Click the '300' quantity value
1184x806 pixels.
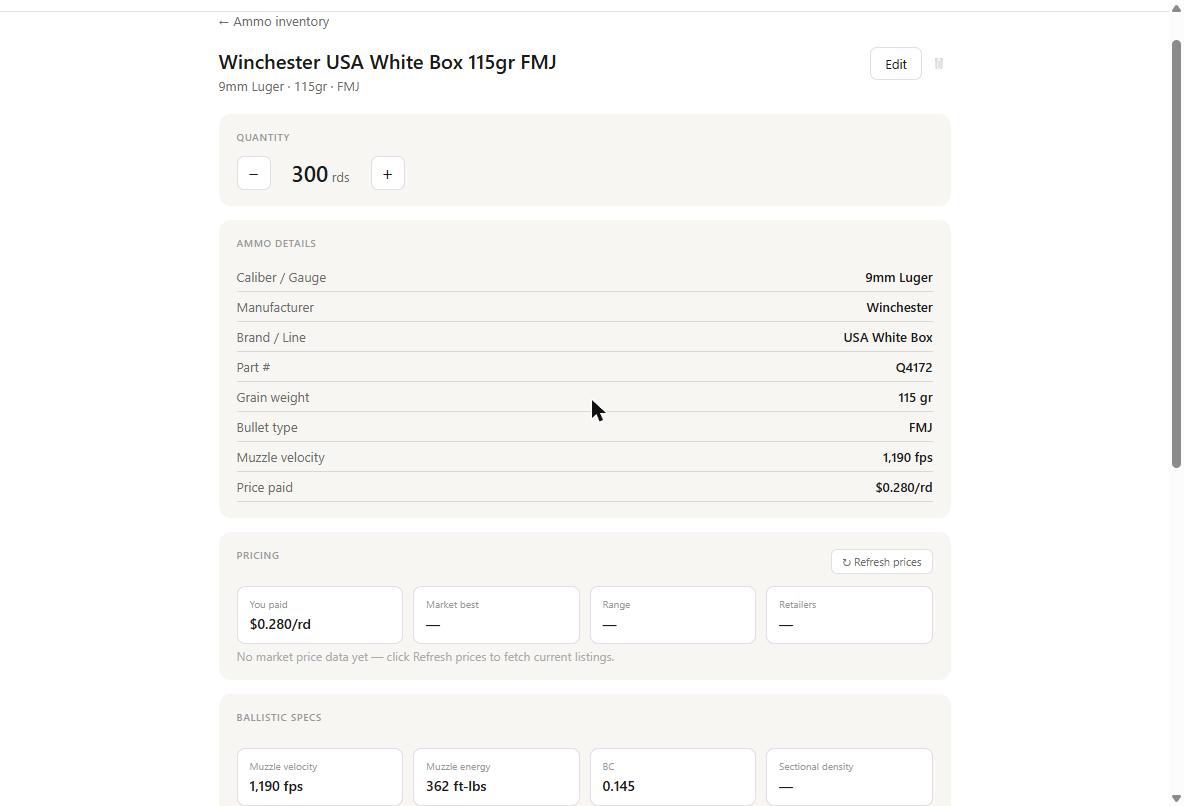(x=310, y=174)
